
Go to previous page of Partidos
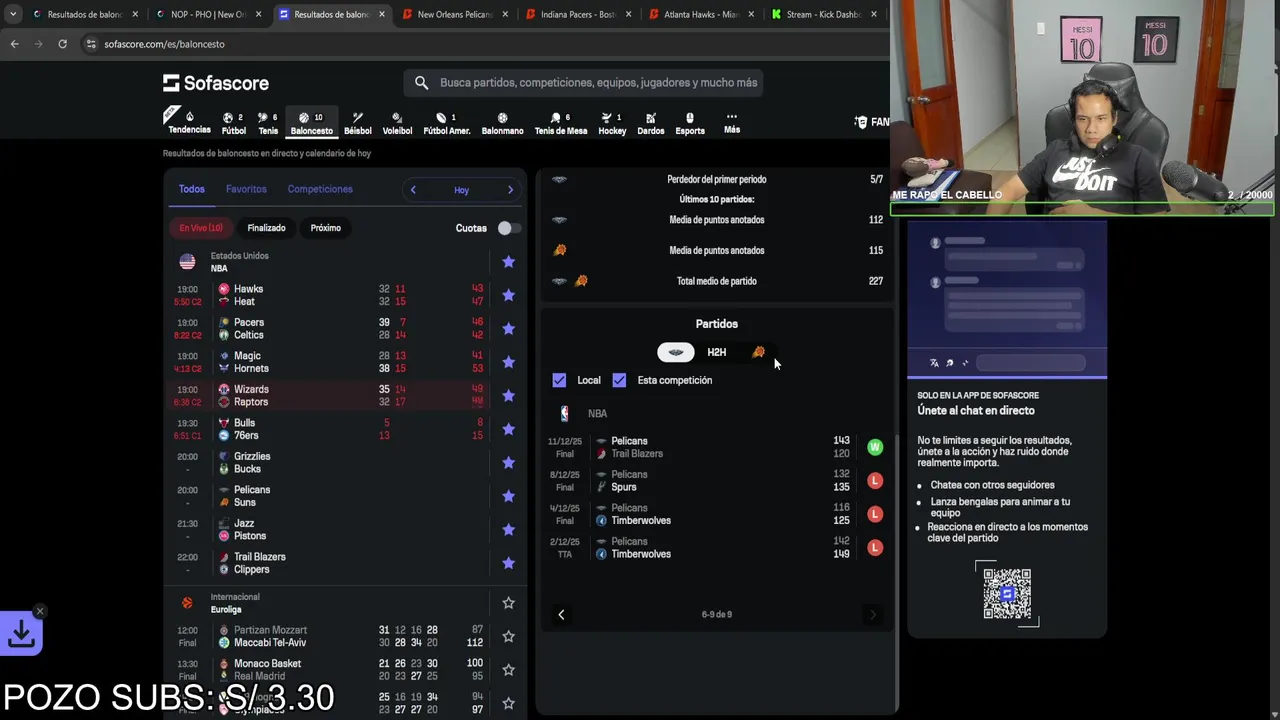(x=561, y=614)
